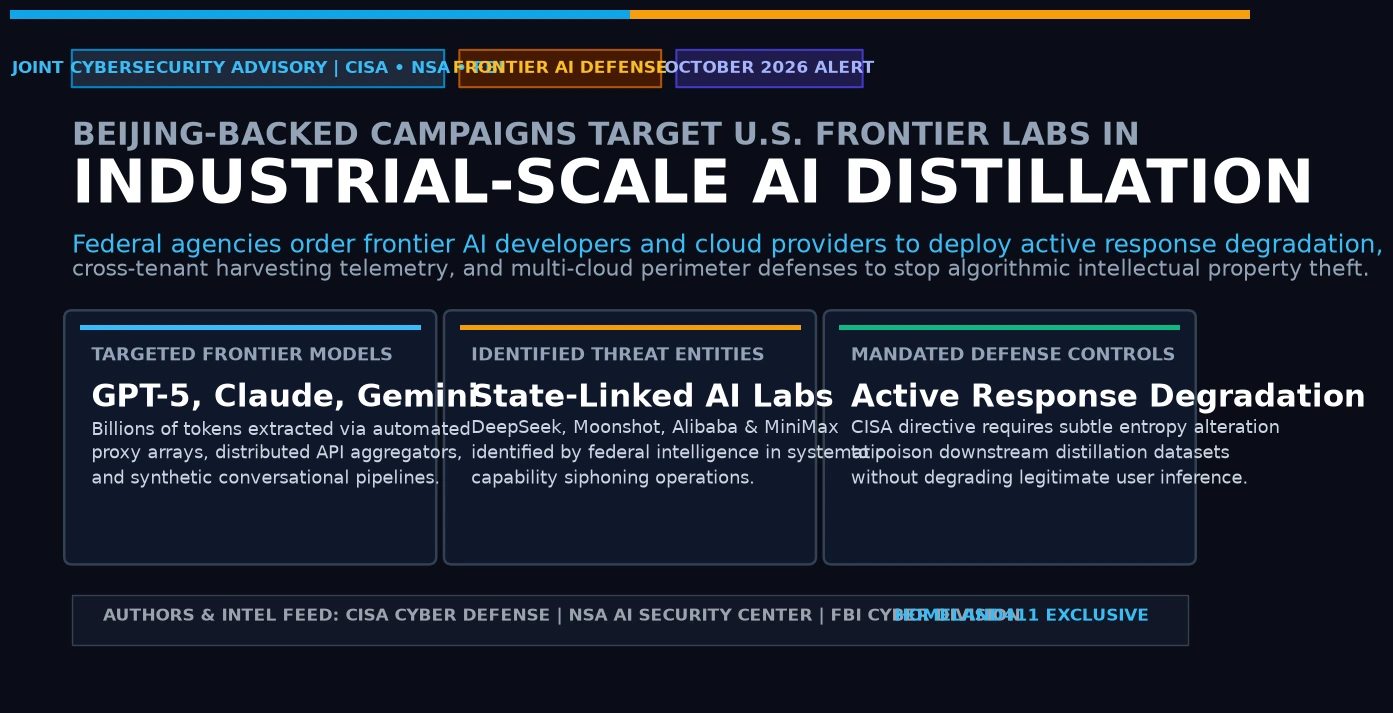The image size is (1393, 713).
Task: Select the Frontier AI Defense badge
Action: pos(560,68)
